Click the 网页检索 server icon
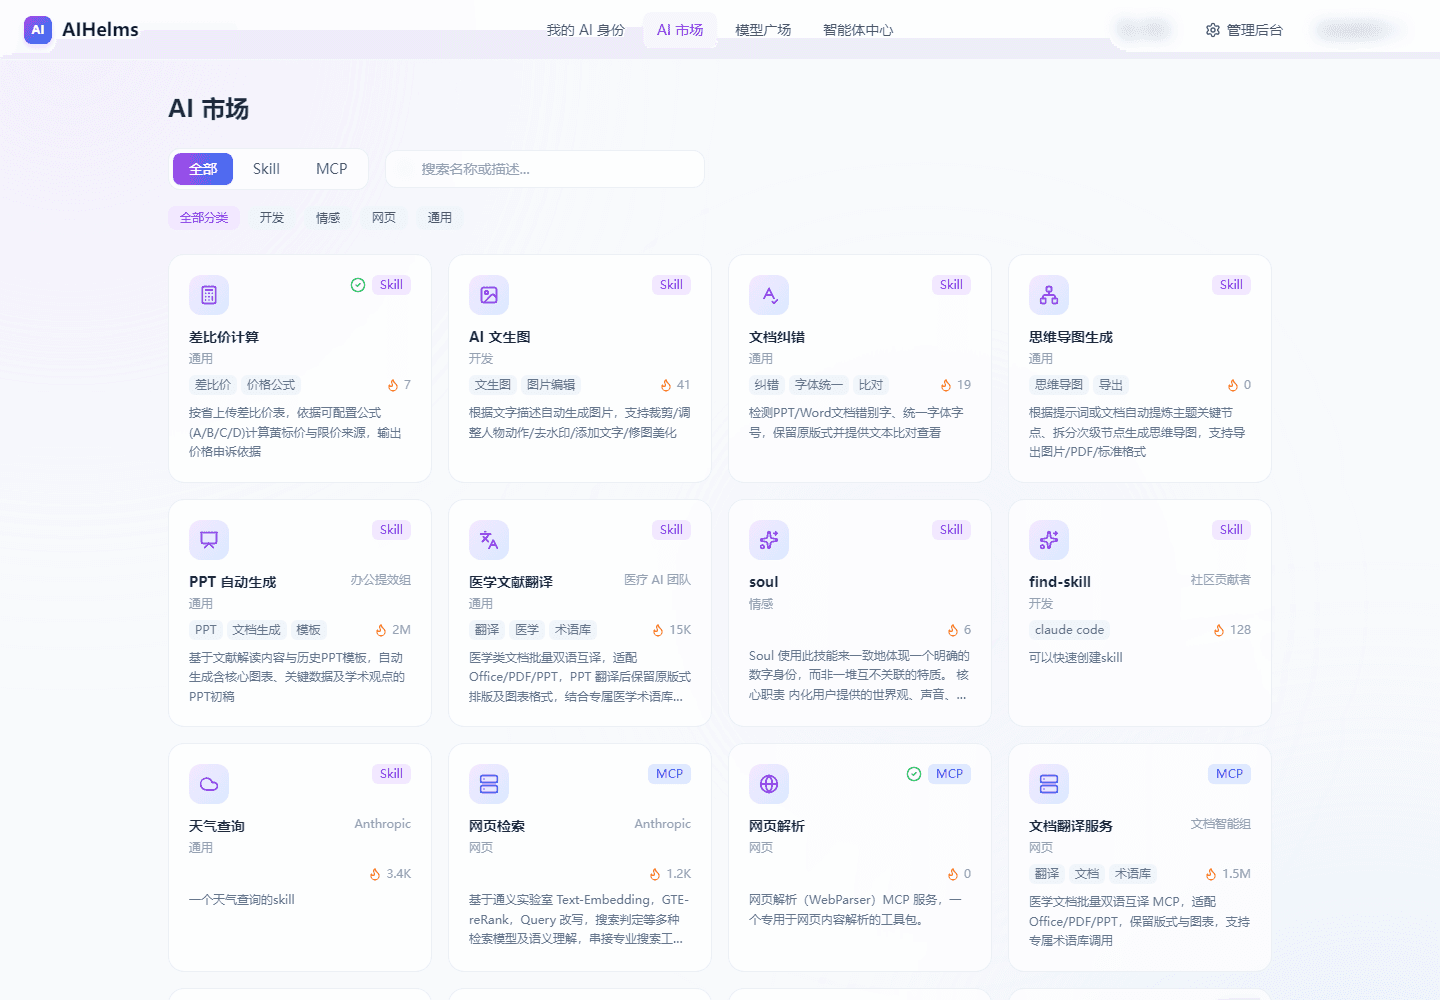The height and width of the screenshot is (1000, 1440). click(x=489, y=784)
